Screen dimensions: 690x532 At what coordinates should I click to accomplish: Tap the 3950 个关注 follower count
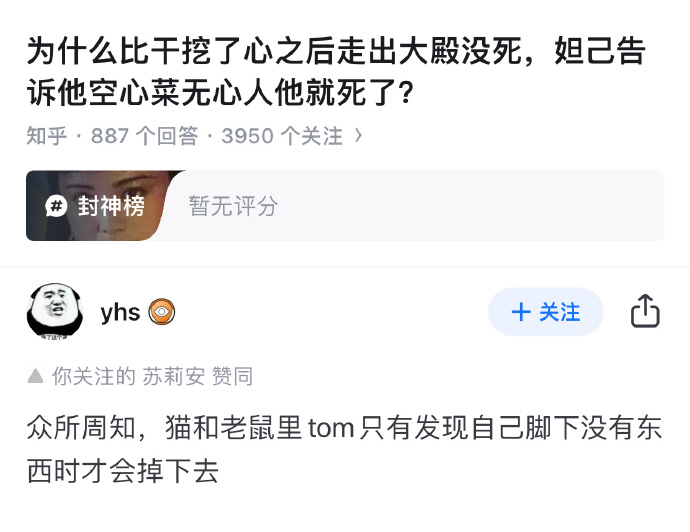pyautogui.click(x=282, y=136)
